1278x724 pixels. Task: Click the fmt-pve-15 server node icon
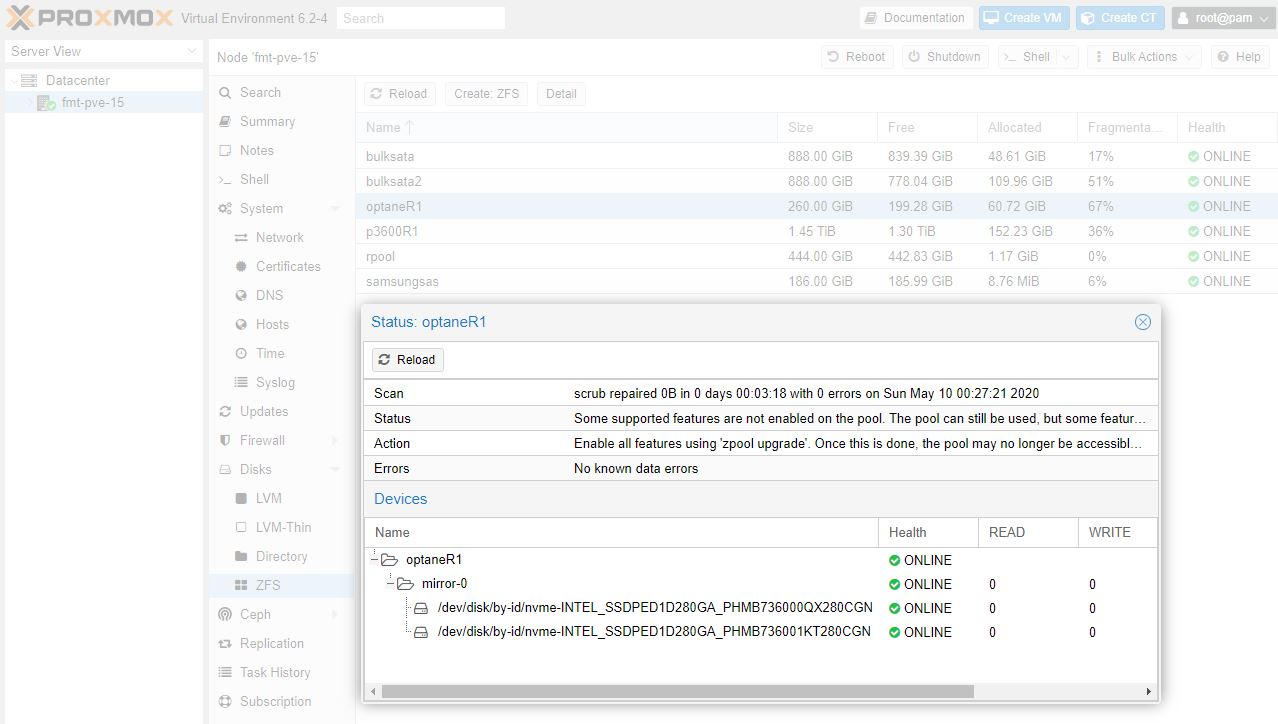coord(46,103)
